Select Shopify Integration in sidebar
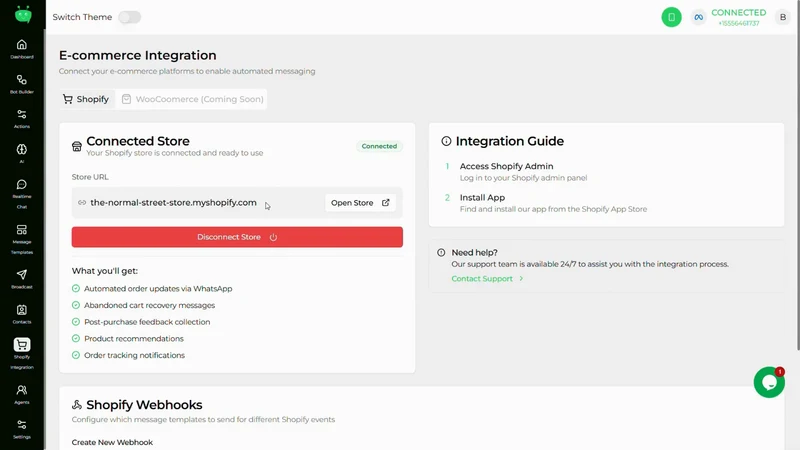 click(21, 354)
